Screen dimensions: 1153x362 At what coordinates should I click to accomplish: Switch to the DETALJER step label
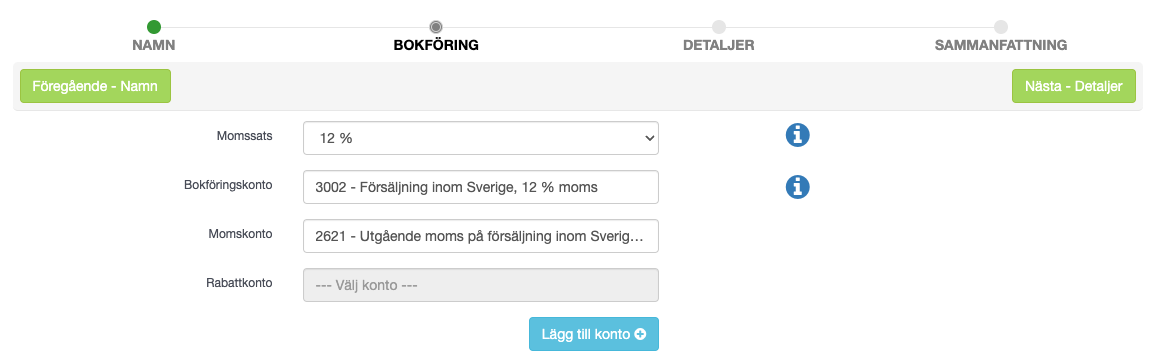718,46
